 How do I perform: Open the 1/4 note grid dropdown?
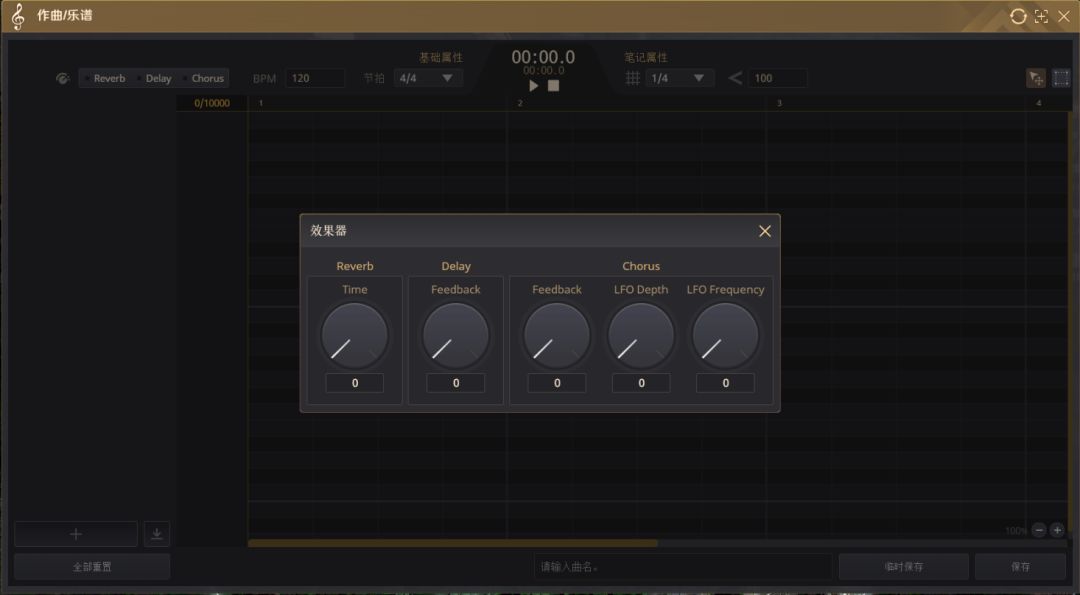tap(679, 78)
